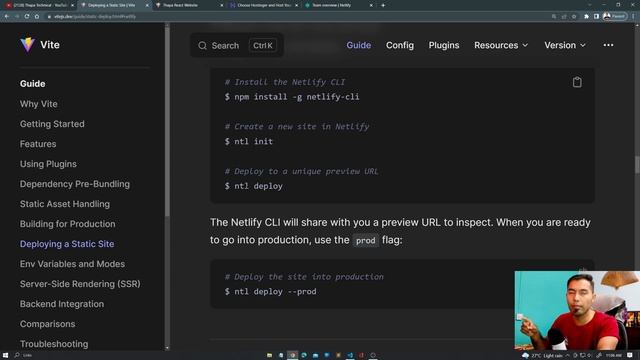The width and height of the screenshot is (640, 360).
Task: Open Visual Studio Code from the taskbar
Action: (350, 355)
